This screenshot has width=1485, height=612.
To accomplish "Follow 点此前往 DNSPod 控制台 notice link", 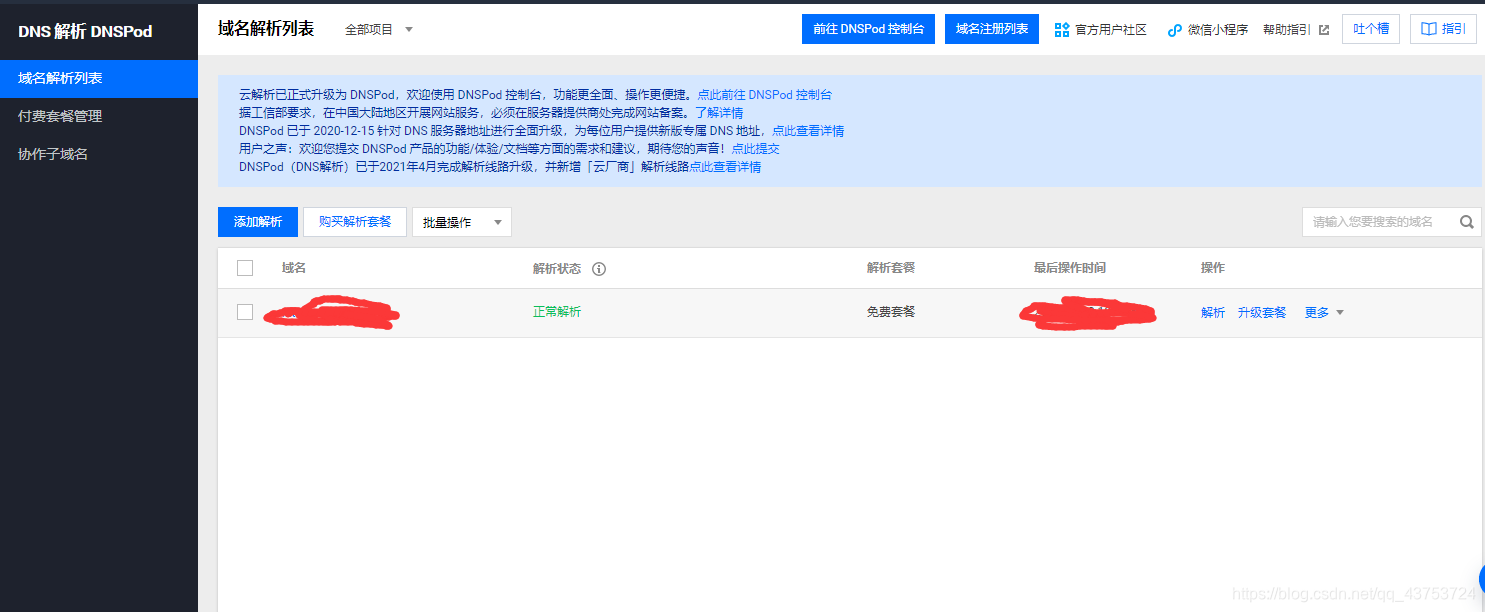I will click(x=765, y=95).
